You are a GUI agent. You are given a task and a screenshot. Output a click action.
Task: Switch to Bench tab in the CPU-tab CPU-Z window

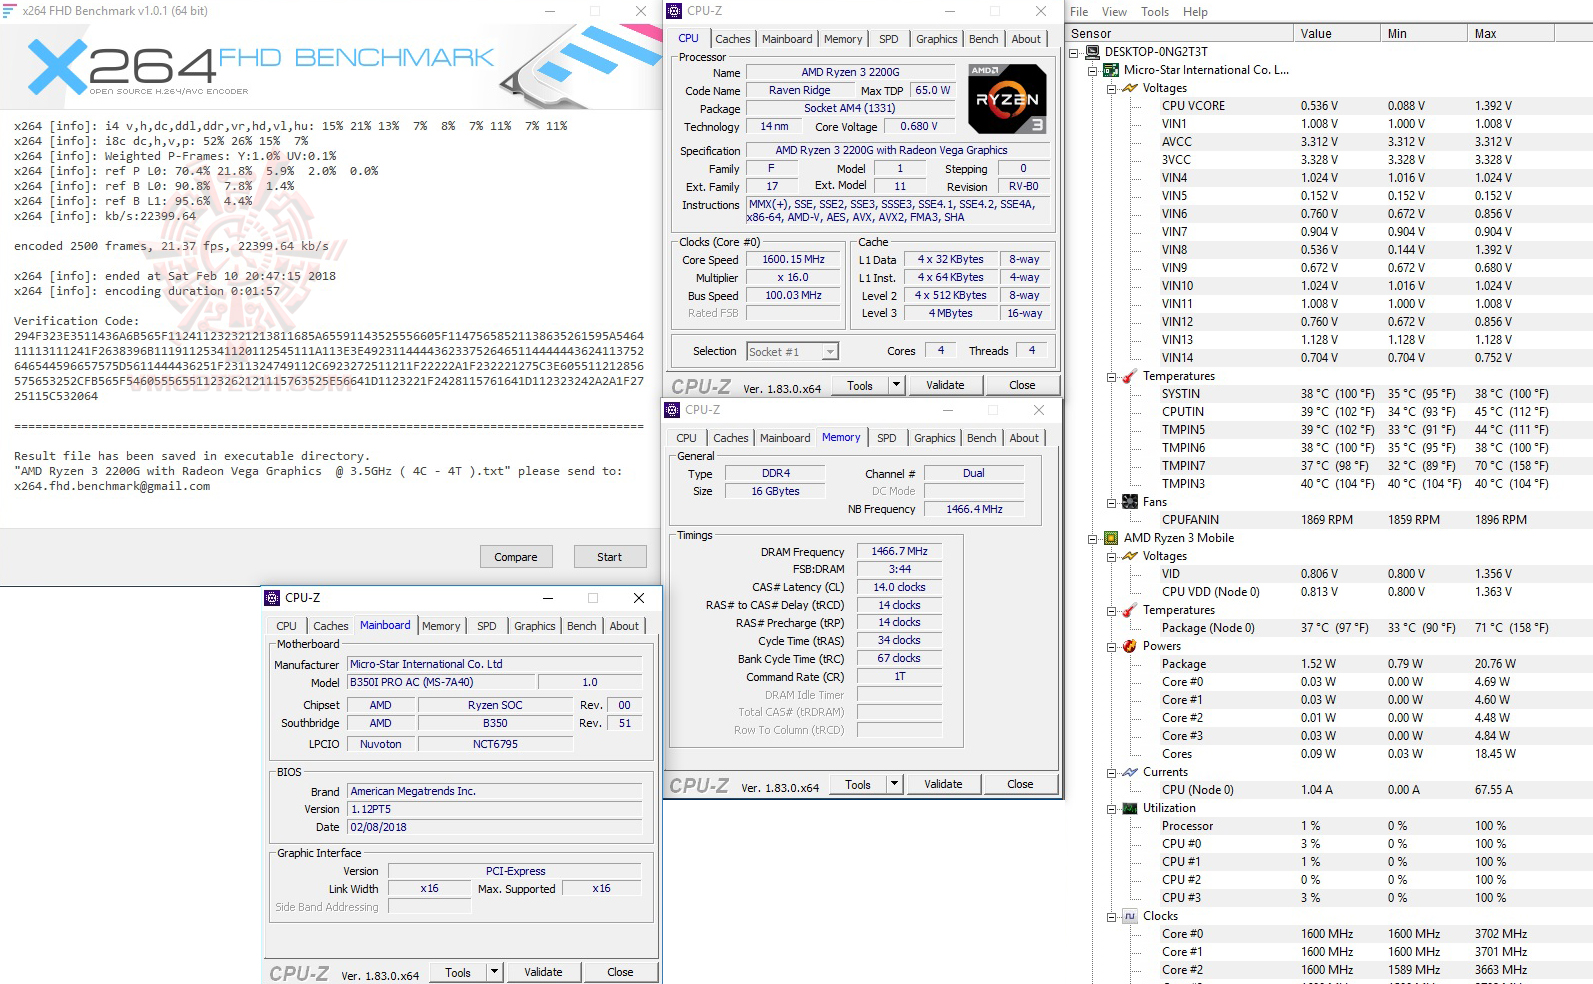coord(984,39)
